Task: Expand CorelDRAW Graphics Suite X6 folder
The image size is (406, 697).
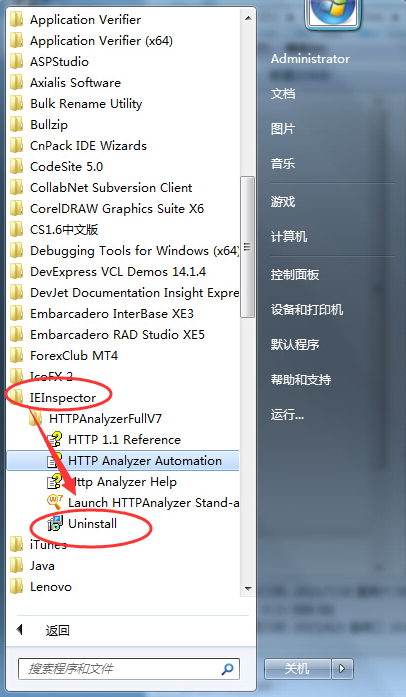Action: [117, 208]
